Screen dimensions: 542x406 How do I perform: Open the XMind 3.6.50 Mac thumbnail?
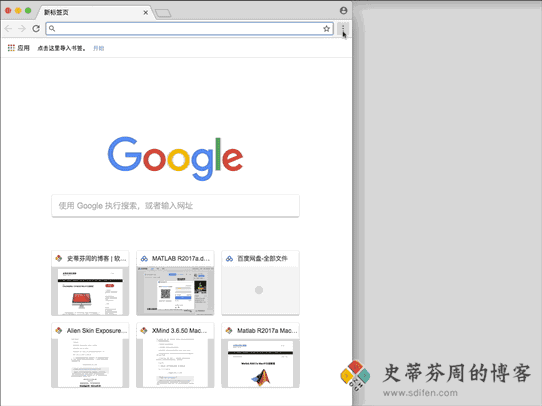click(x=175, y=355)
